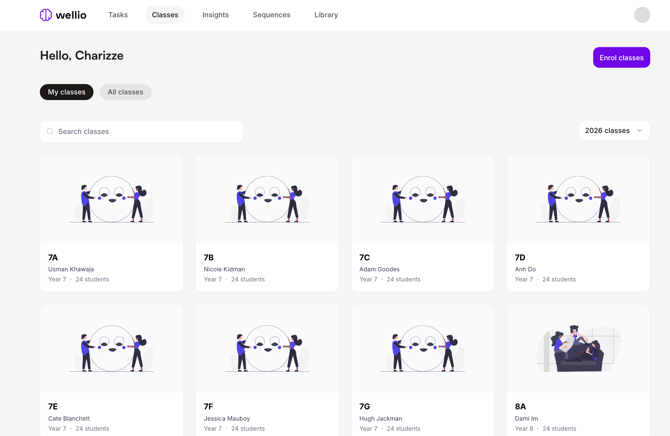The image size is (670, 436).
Task: Click teacher name Usman Khawaja
Action: [x=71, y=269]
